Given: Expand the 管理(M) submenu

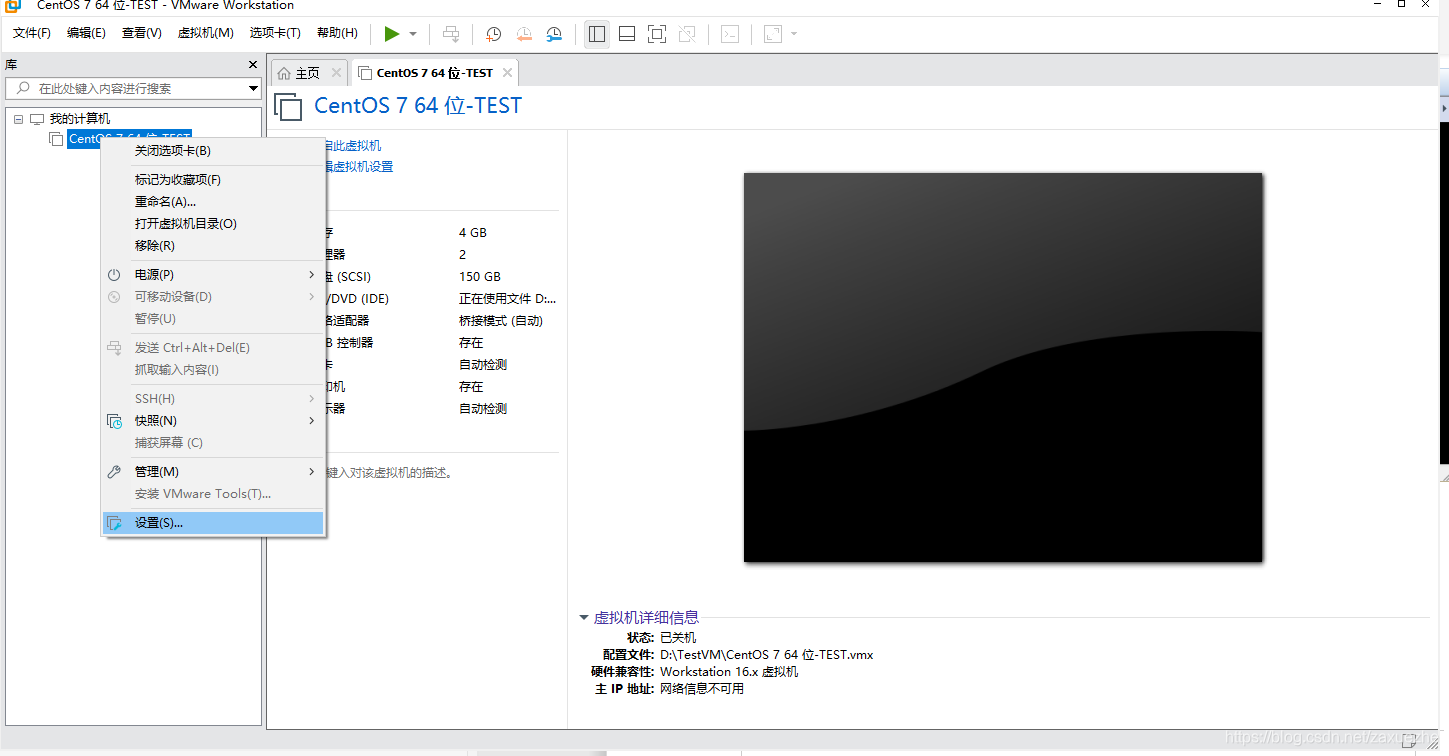Looking at the screenshot, I should click(x=213, y=472).
